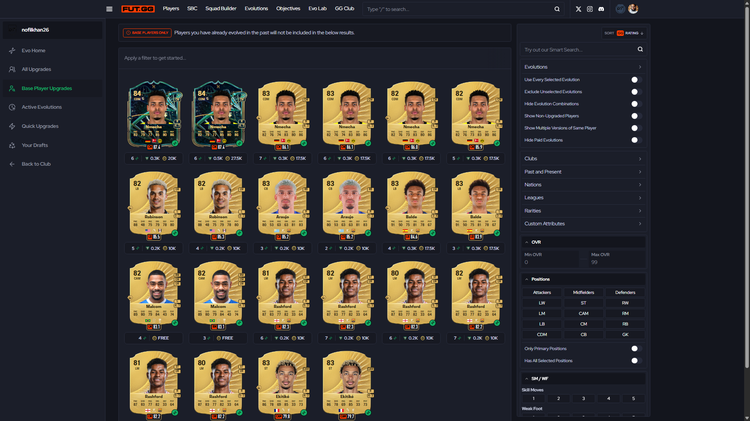Image resolution: width=750 pixels, height=421 pixels.
Task: Open the Sort Rating dropdown
Action: [x=623, y=33]
